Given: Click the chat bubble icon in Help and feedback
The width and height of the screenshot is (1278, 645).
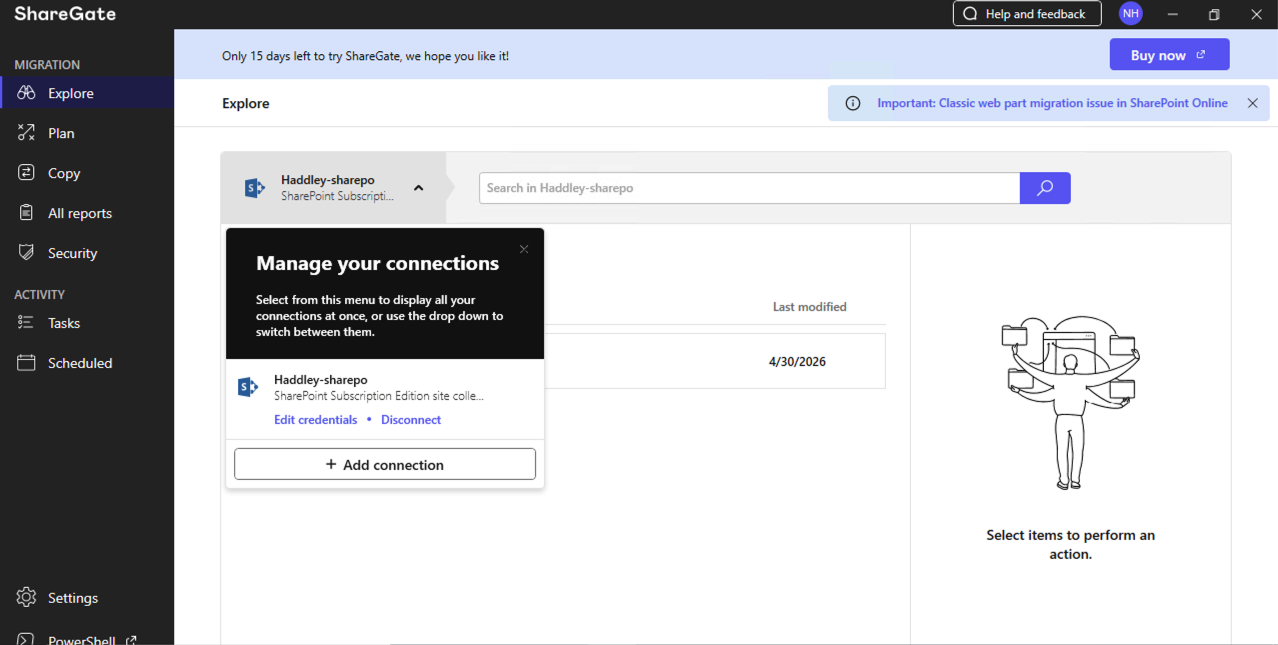Looking at the screenshot, I should pos(970,14).
